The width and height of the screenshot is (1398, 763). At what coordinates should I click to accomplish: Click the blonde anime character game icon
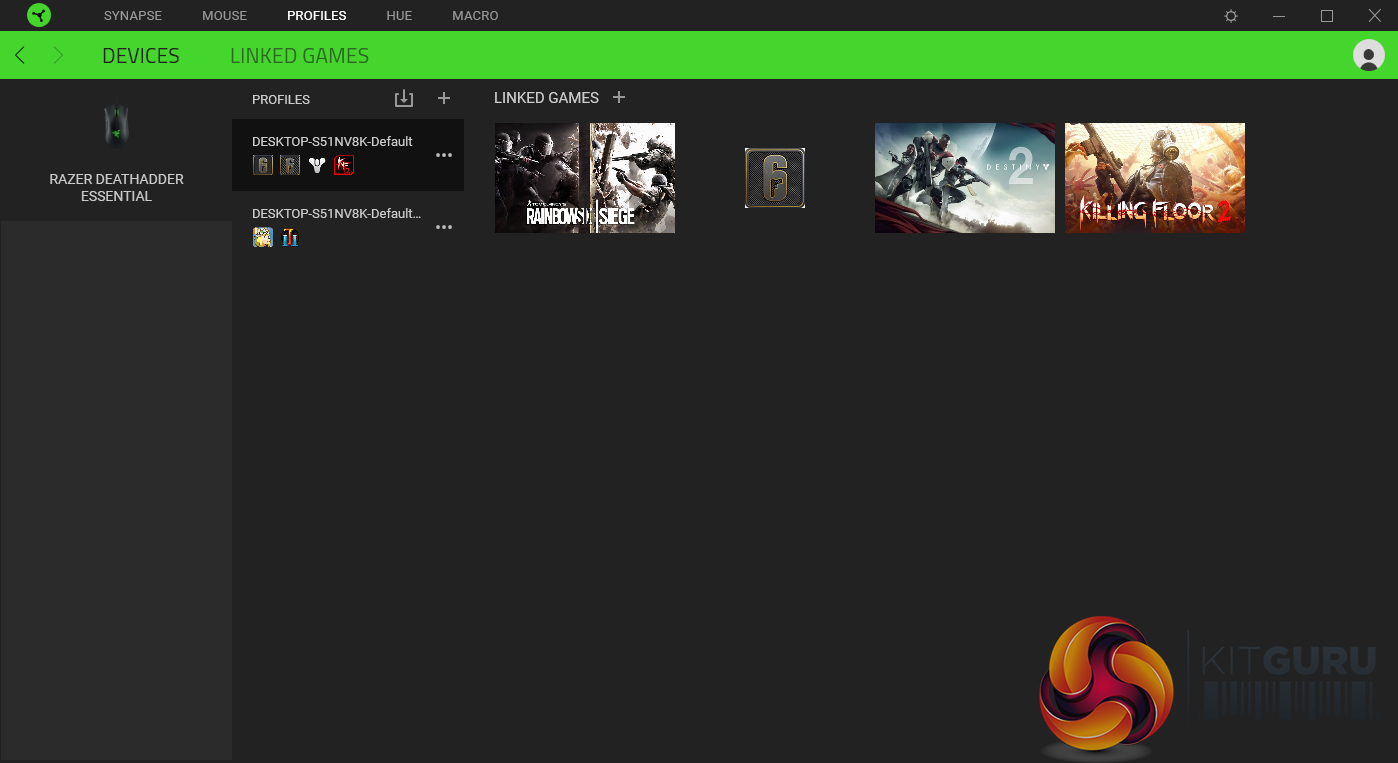(263, 237)
